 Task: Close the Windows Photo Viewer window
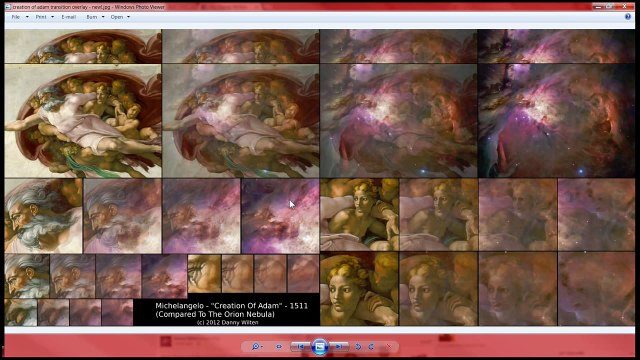click(x=624, y=6)
